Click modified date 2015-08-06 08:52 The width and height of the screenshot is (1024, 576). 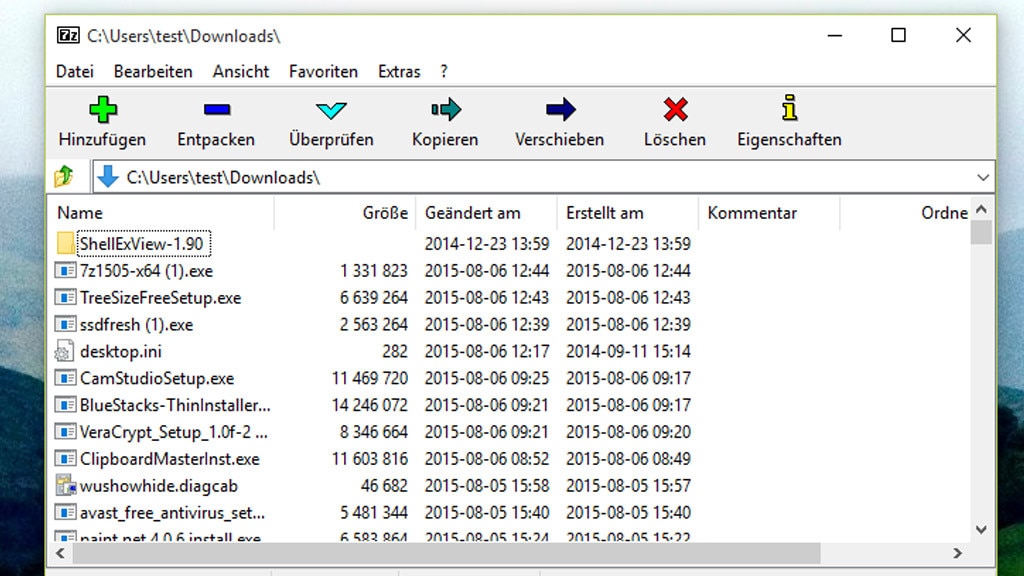point(487,458)
